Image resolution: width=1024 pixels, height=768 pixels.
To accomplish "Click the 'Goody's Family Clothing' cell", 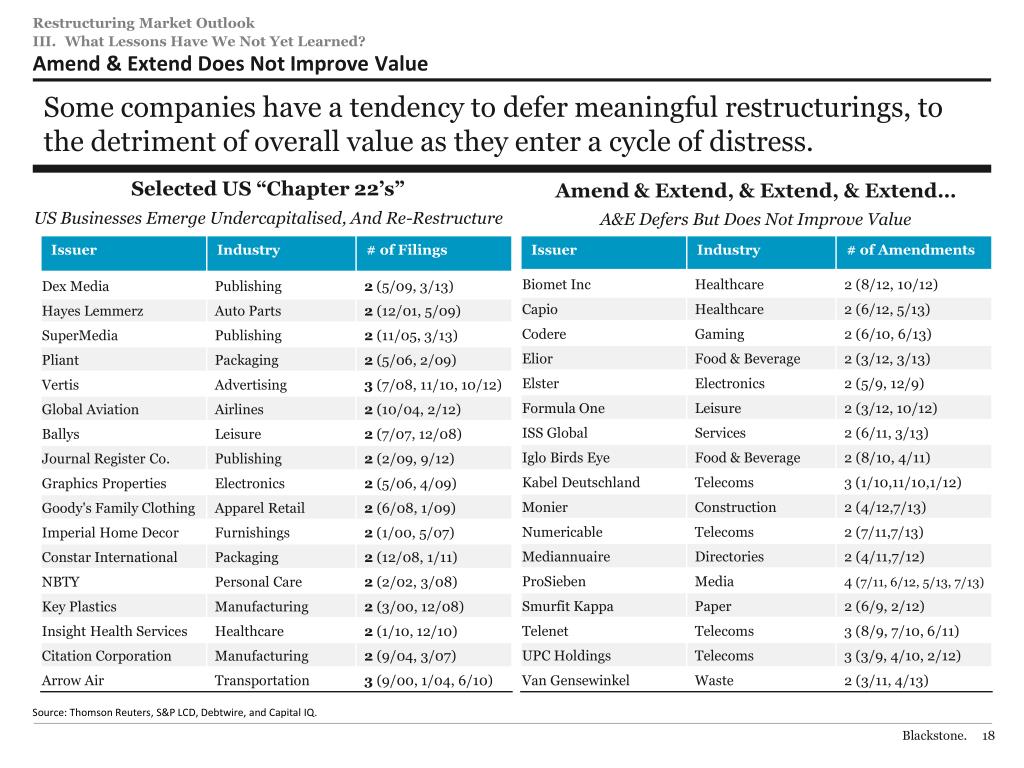I will [118, 508].
